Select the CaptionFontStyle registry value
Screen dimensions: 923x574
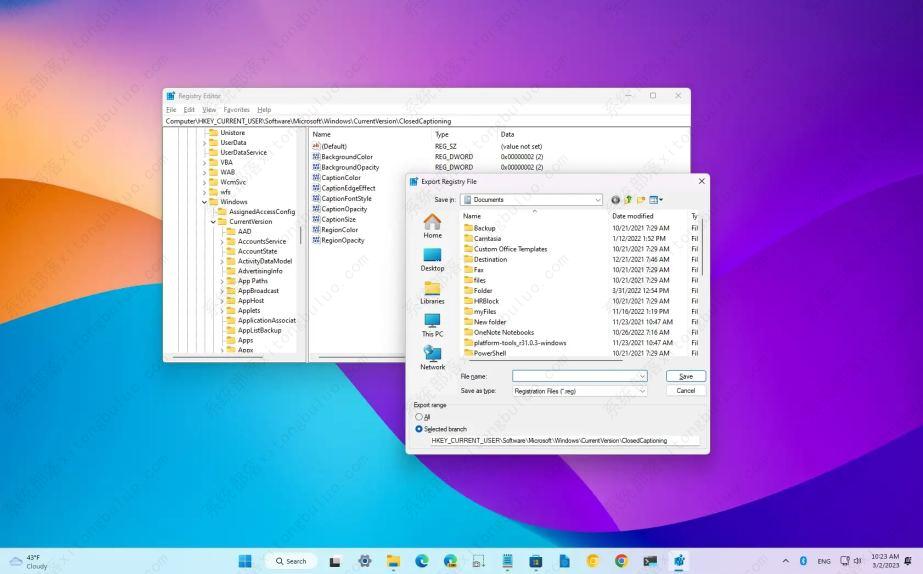346,198
